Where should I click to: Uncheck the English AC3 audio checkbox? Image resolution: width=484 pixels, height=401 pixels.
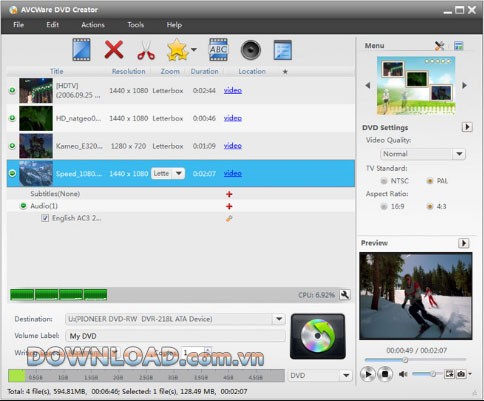point(45,218)
